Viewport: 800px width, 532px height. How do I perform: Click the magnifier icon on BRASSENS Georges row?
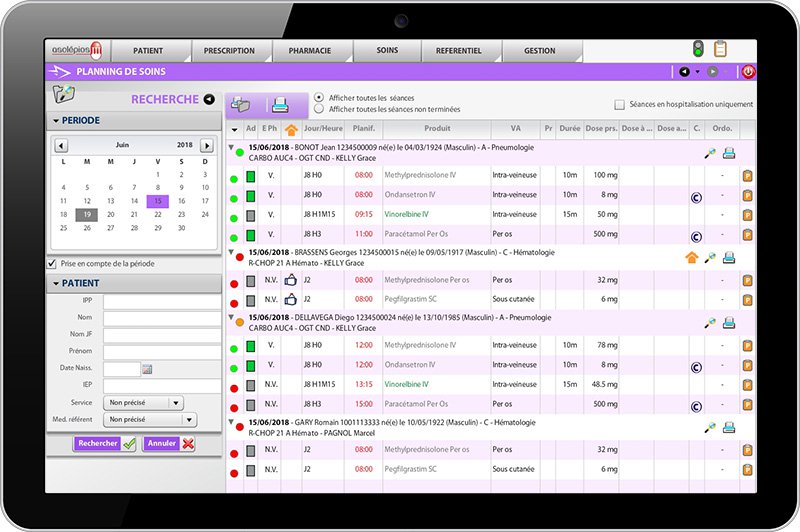[710, 258]
